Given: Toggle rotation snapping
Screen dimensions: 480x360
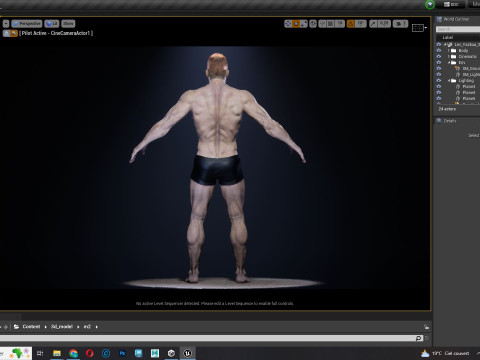Looking at the screenshot, I should click(x=351, y=24).
